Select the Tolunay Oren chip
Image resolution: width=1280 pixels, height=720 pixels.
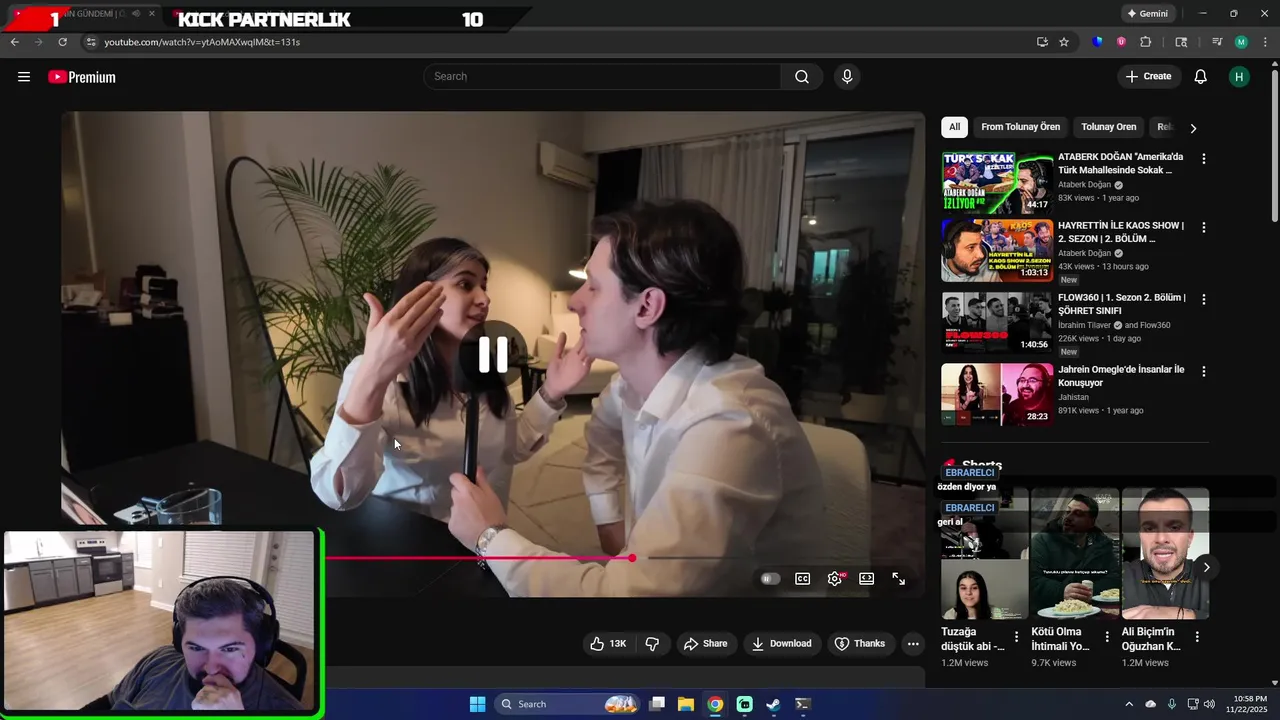pyautogui.click(x=1109, y=127)
